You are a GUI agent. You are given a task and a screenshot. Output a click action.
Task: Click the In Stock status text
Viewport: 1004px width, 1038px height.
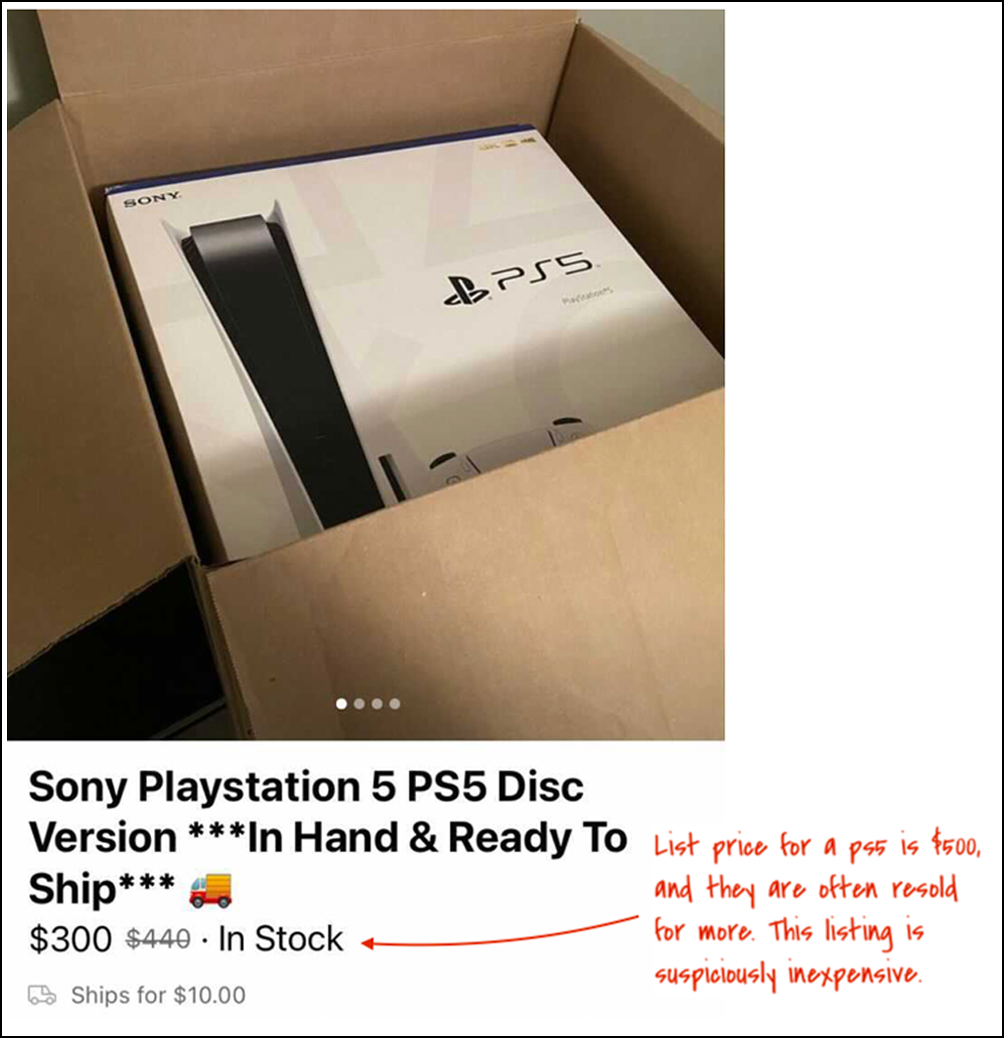tap(281, 939)
